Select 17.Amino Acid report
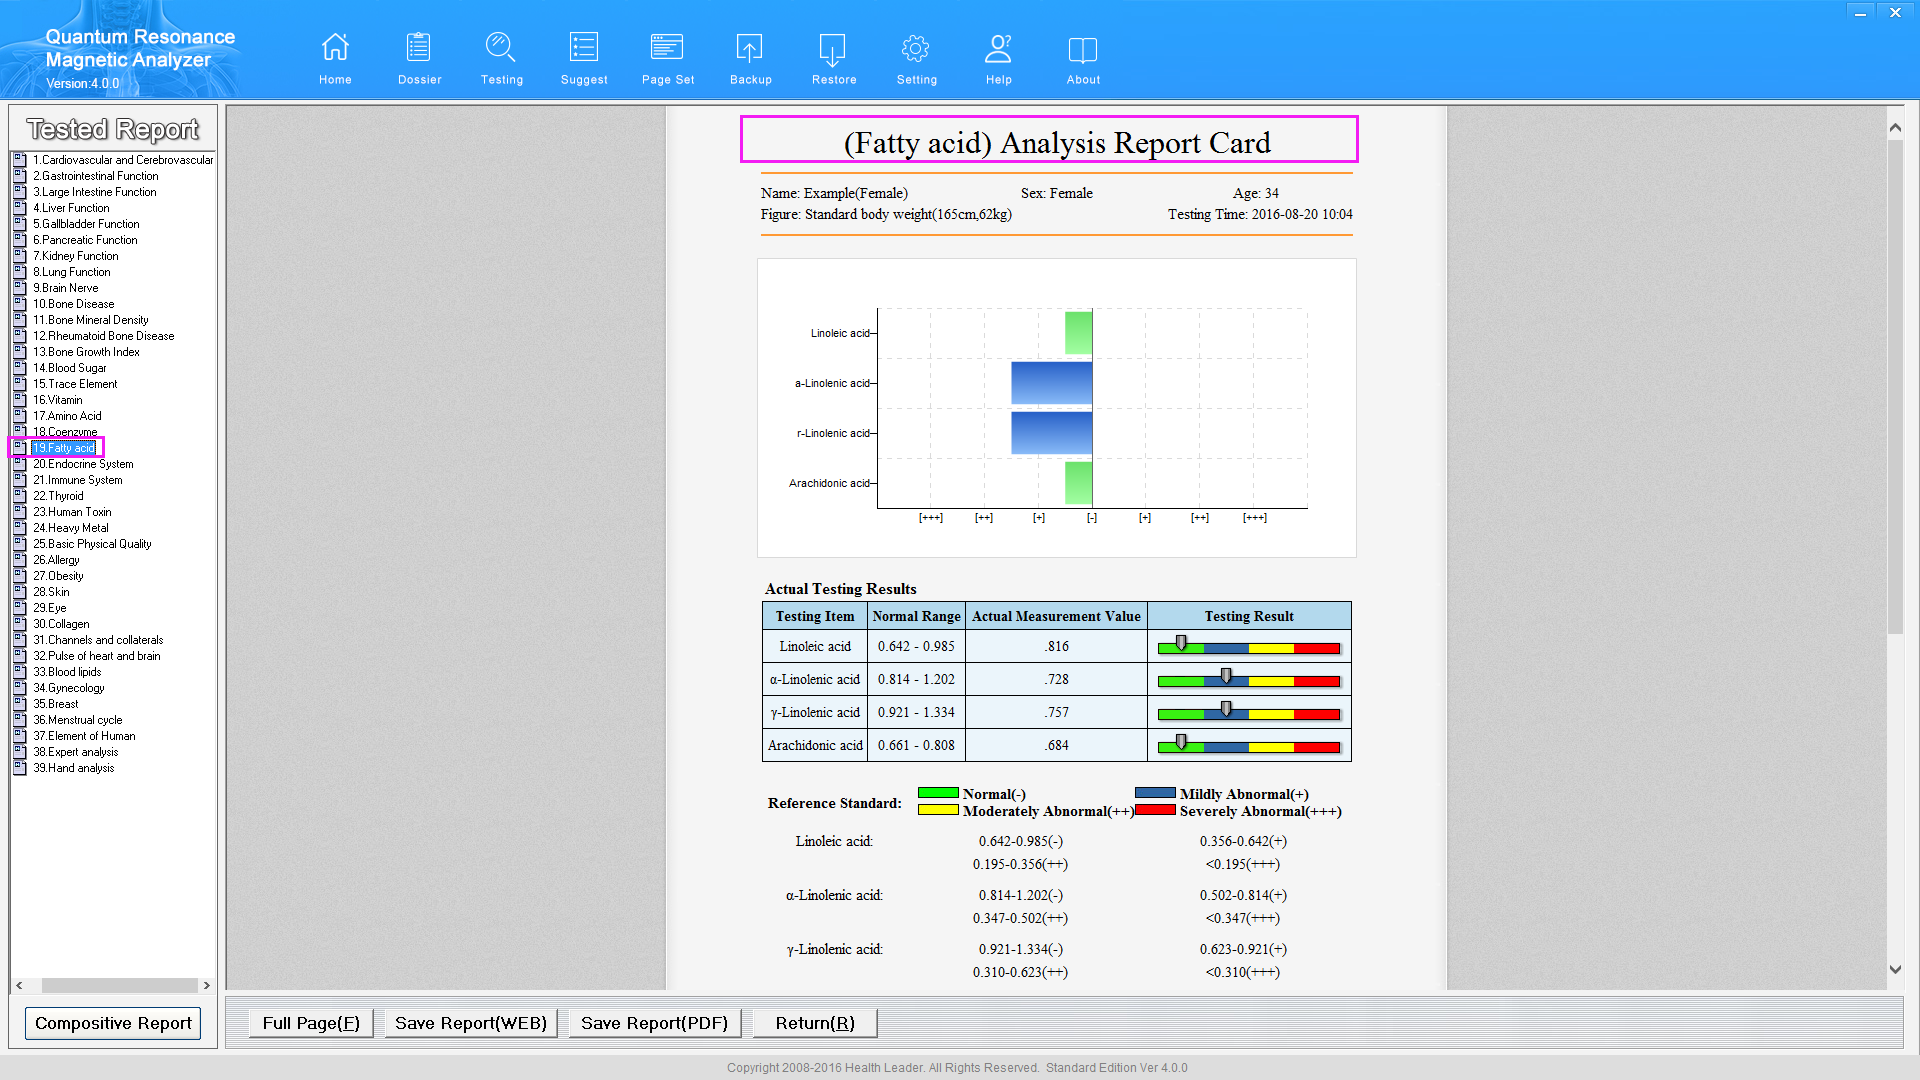Image resolution: width=1920 pixels, height=1080 pixels. tap(67, 416)
